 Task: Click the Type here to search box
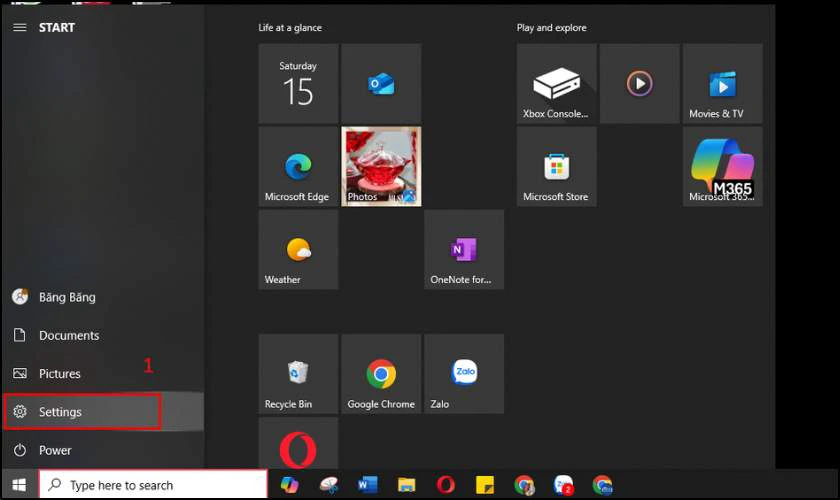[x=153, y=485]
